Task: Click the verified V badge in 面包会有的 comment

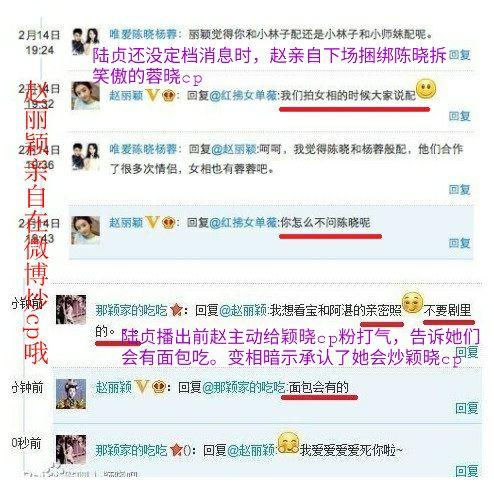Action: coord(141,387)
